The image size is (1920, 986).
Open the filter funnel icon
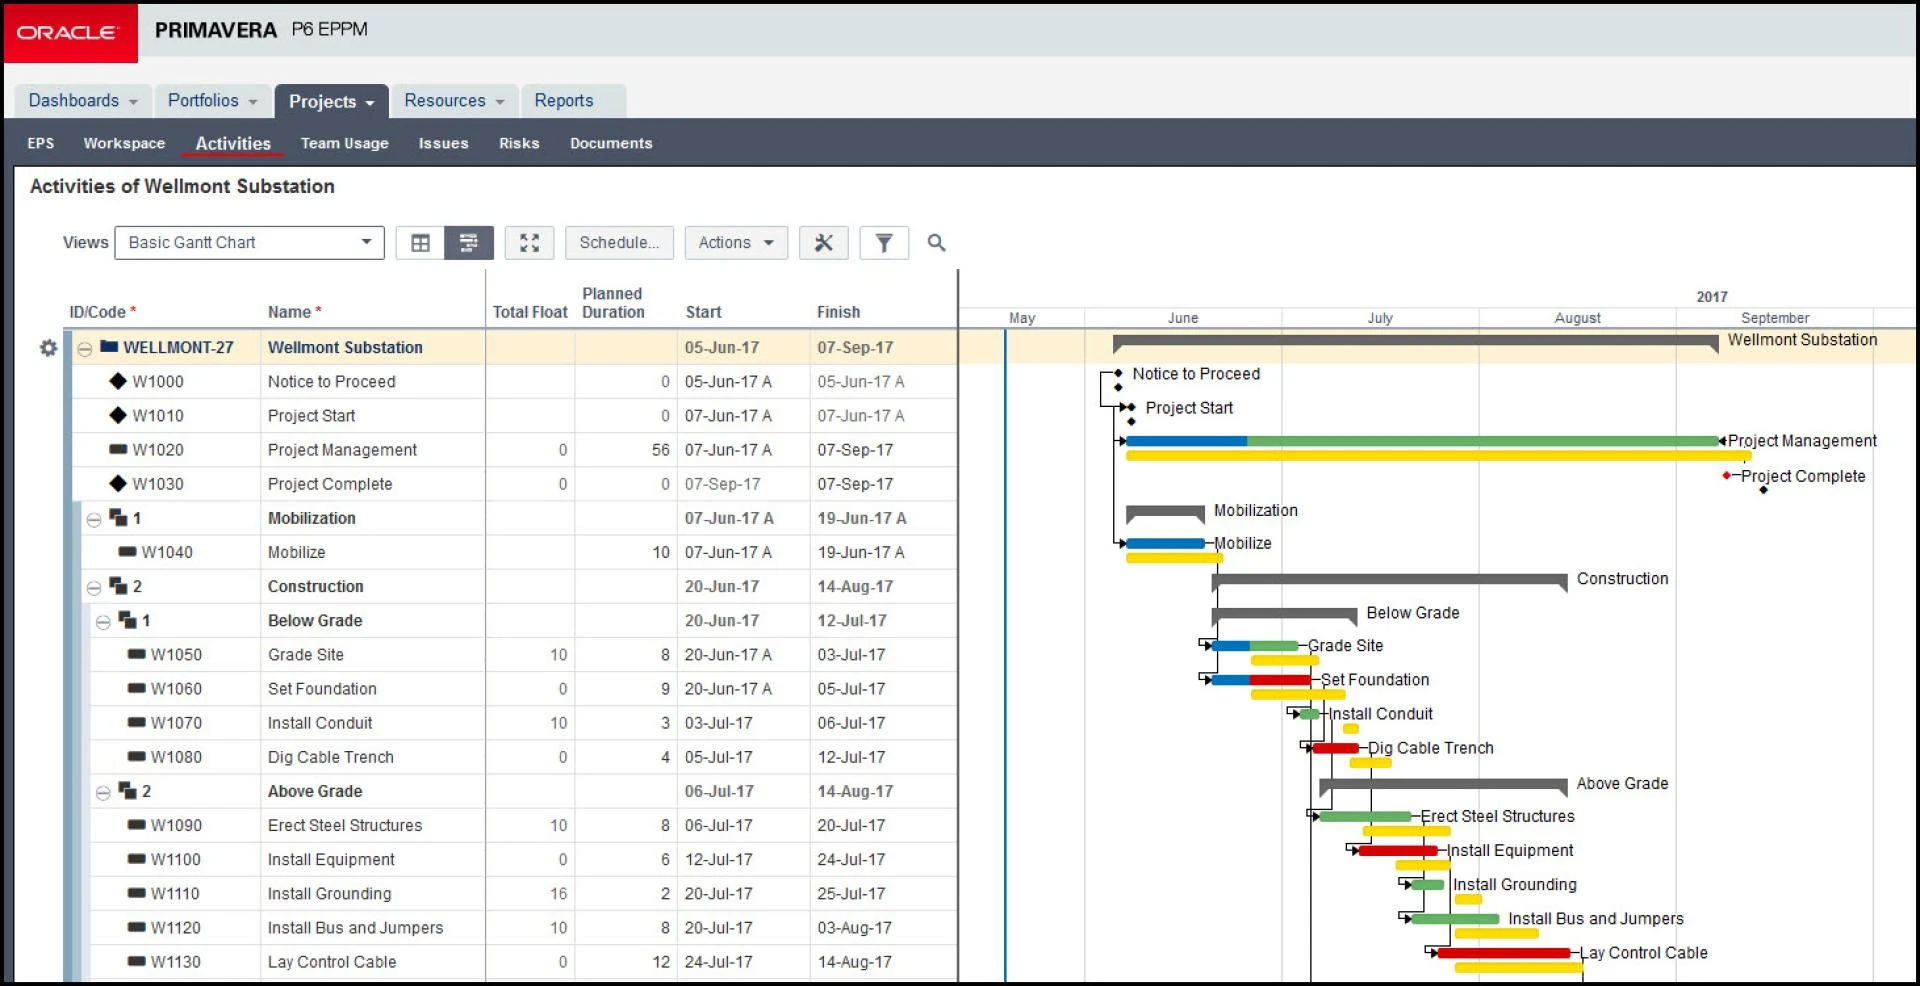884,243
